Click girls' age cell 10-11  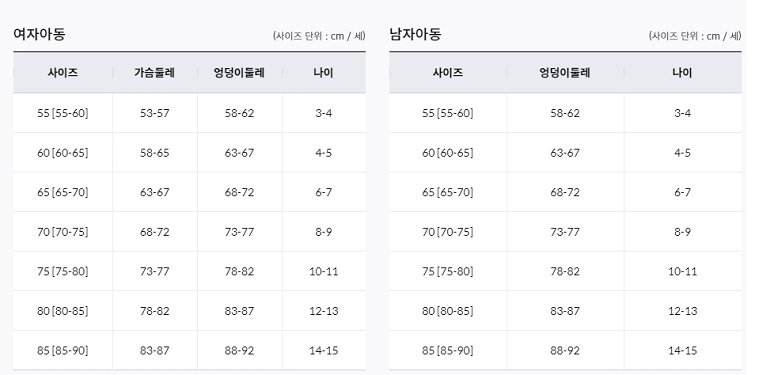tap(324, 271)
